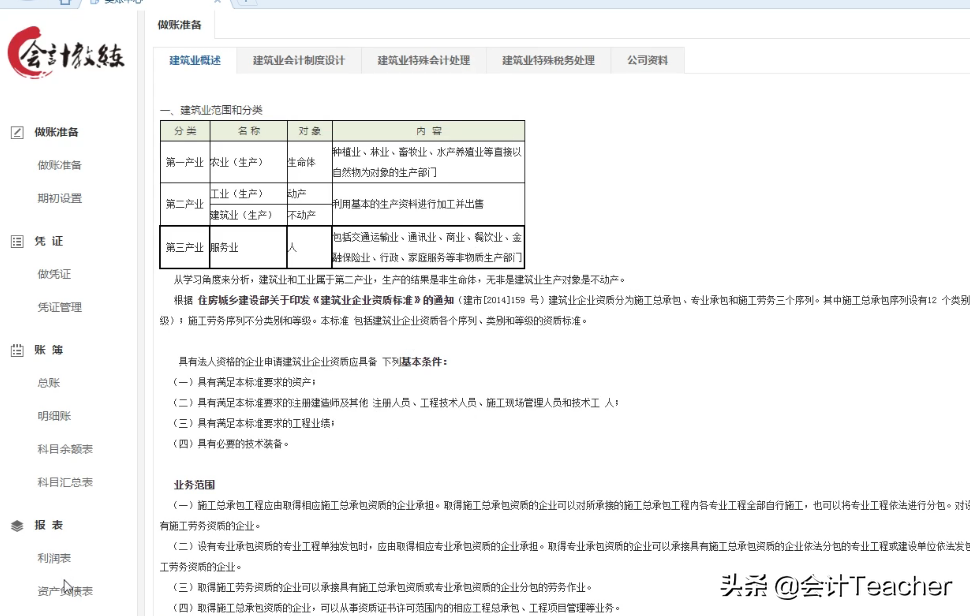This screenshot has height=616, width=970.
Task: Click the 账簿 section book icon
Action: tap(16, 349)
